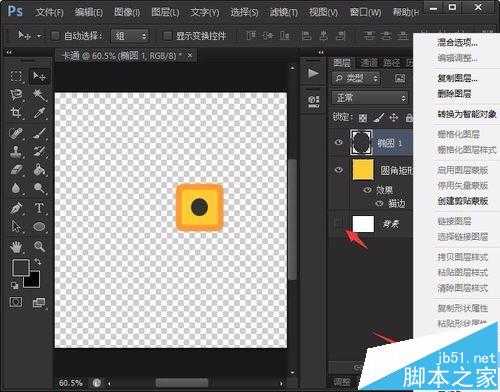This screenshot has width=500, height=392.
Task: Select the Magic Wand tool
Action: (x=39, y=95)
